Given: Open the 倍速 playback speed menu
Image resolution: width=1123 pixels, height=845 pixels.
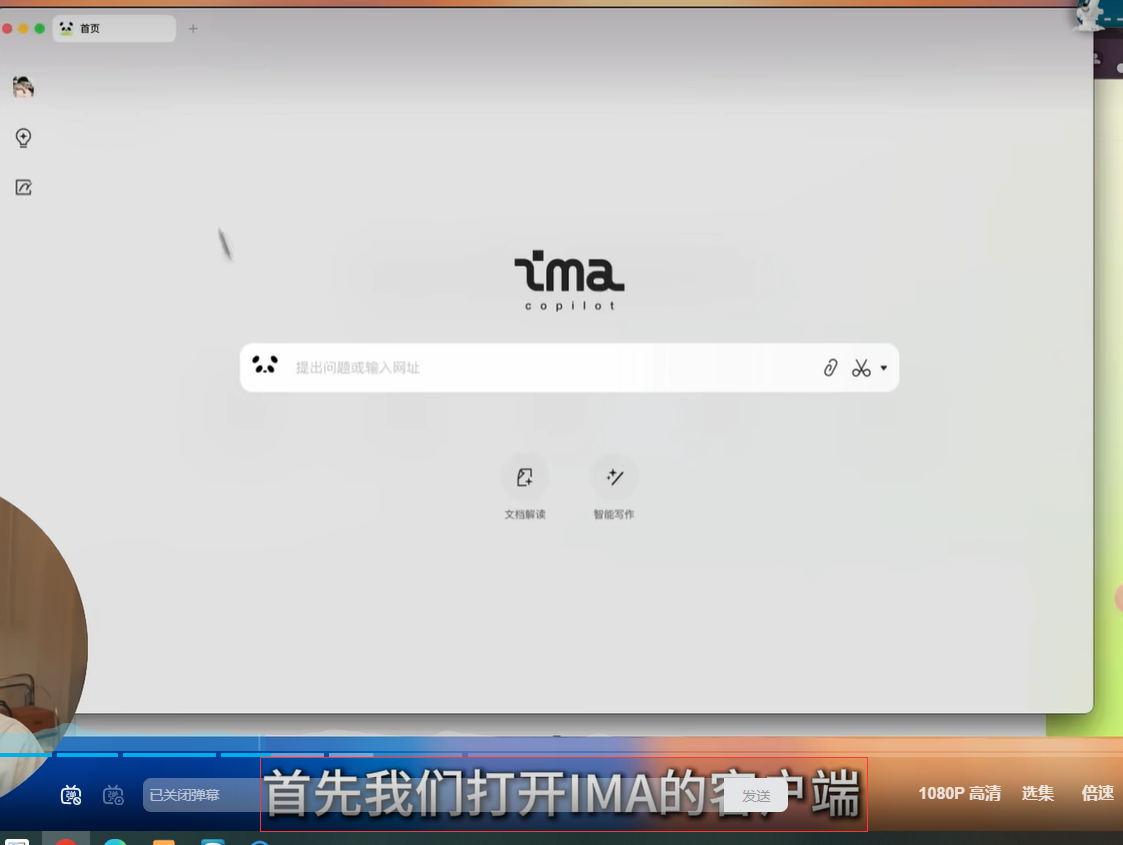Looking at the screenshot, I should (x=1097, y=793).
